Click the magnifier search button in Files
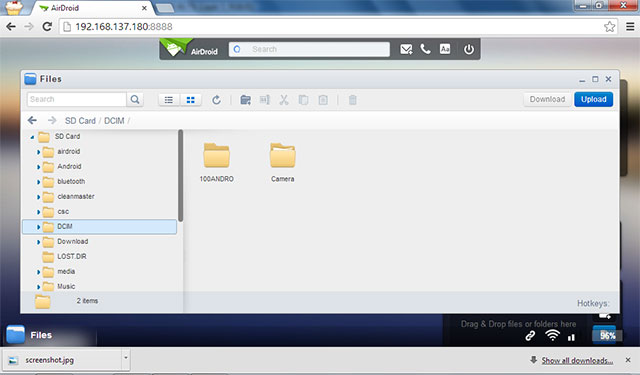Image resolution: width=640 pixels, height=375 pixels. pyautogui.click(x=135, y=99)
